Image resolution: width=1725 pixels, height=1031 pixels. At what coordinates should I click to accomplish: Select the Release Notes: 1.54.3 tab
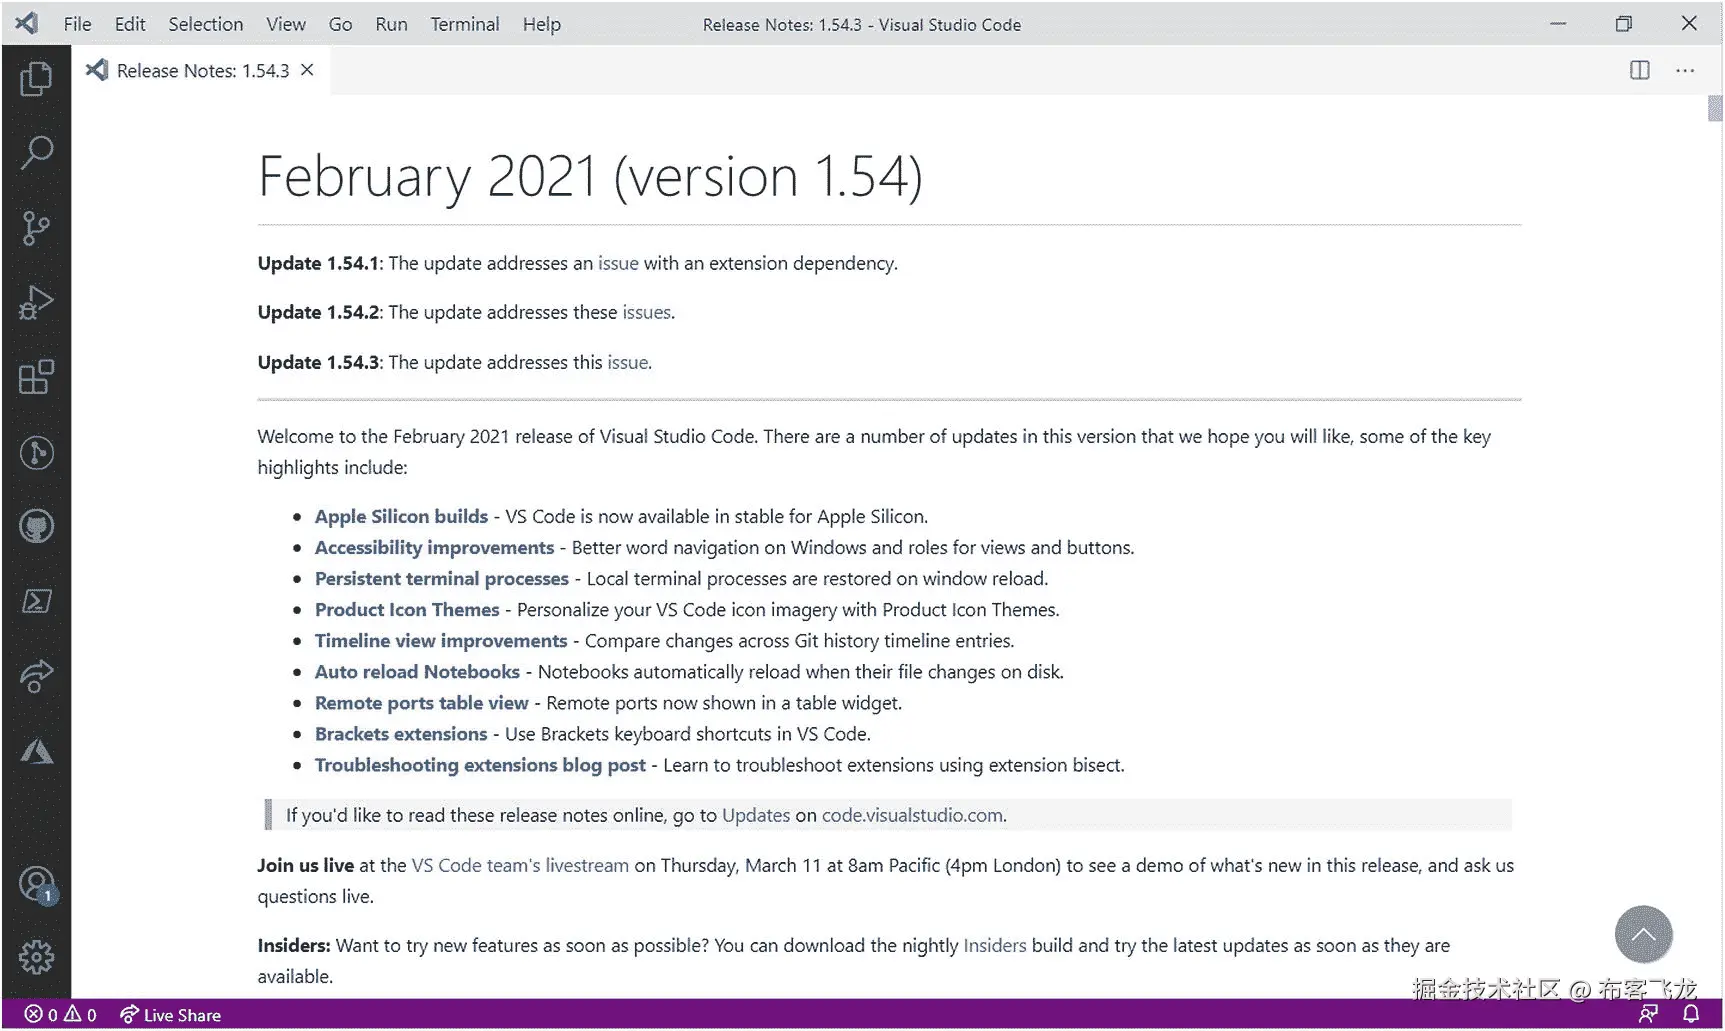pyautogui.click(x=201, y=70)
